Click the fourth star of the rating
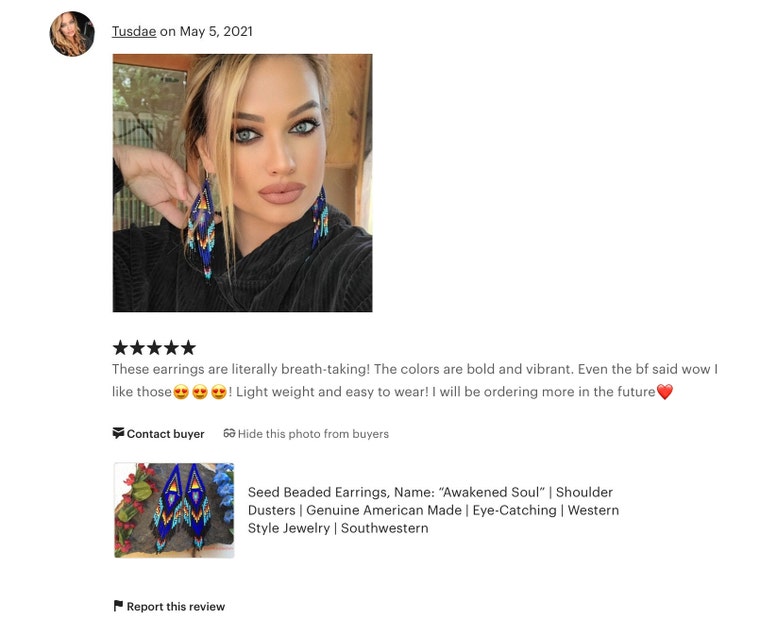The image size is (760, 619). click(x=171, y=348)
